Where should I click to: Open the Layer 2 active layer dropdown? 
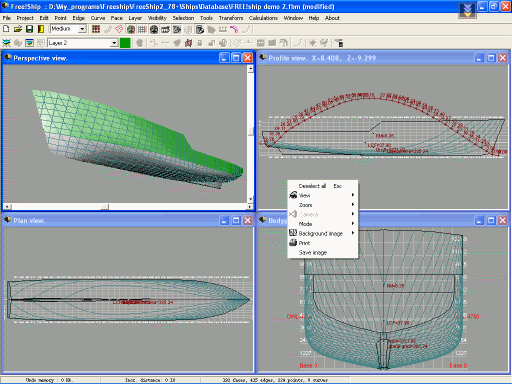(114, 43)
